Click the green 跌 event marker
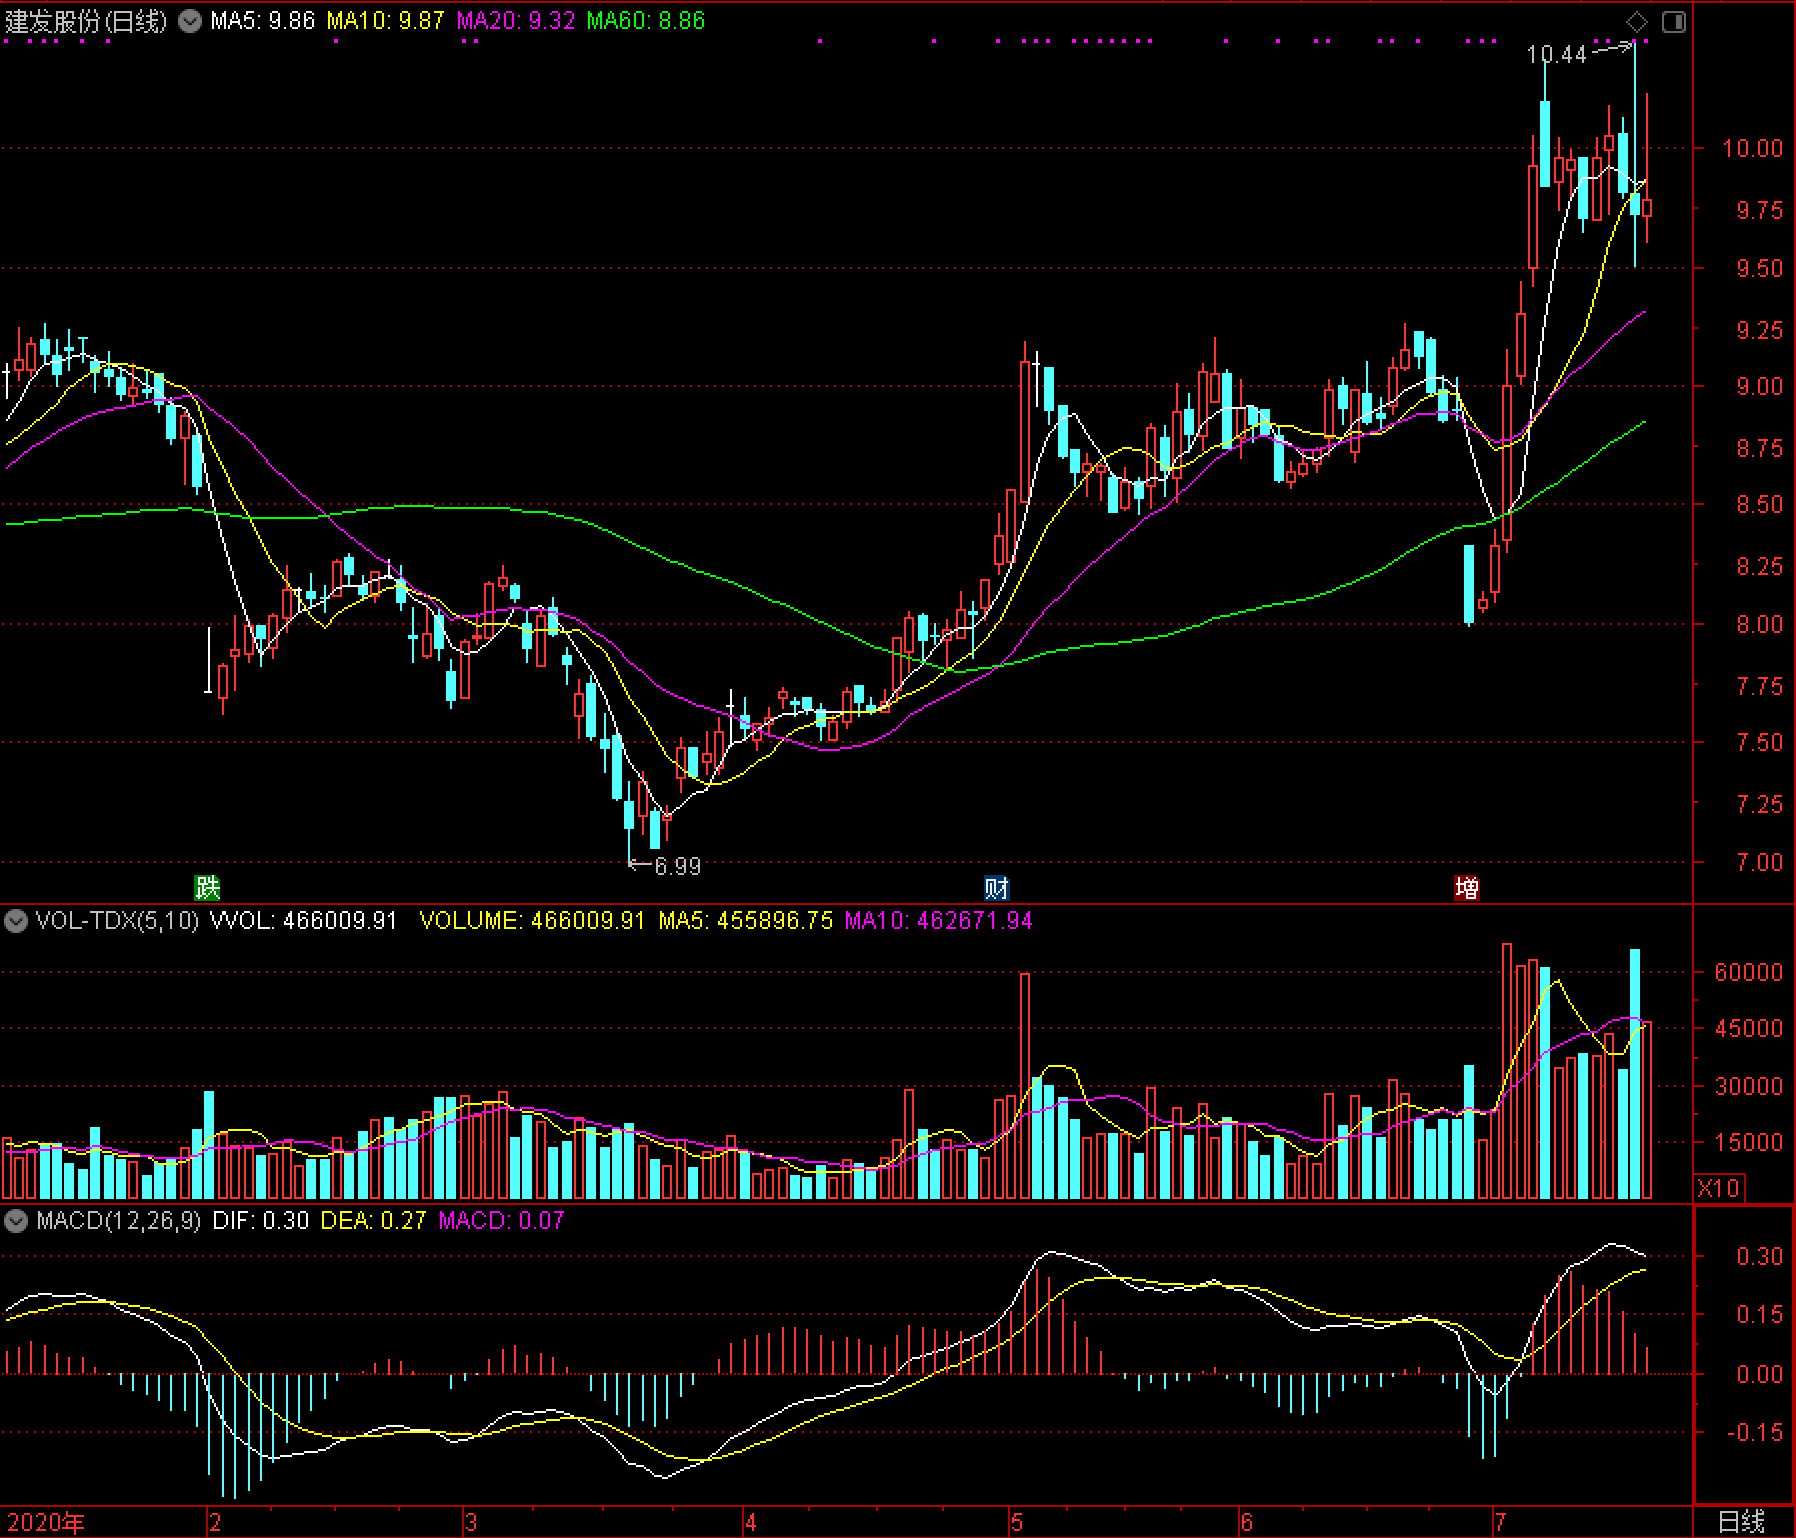Image resolution: width=1796 pixels, height=1538 pixels. (207, 887)
